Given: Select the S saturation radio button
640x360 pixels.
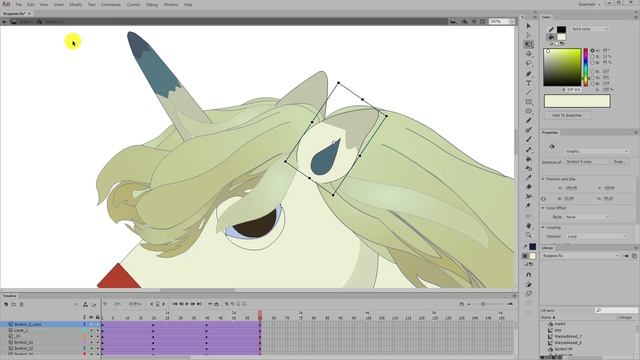Looking at the screenshot, I should [593, 57].
